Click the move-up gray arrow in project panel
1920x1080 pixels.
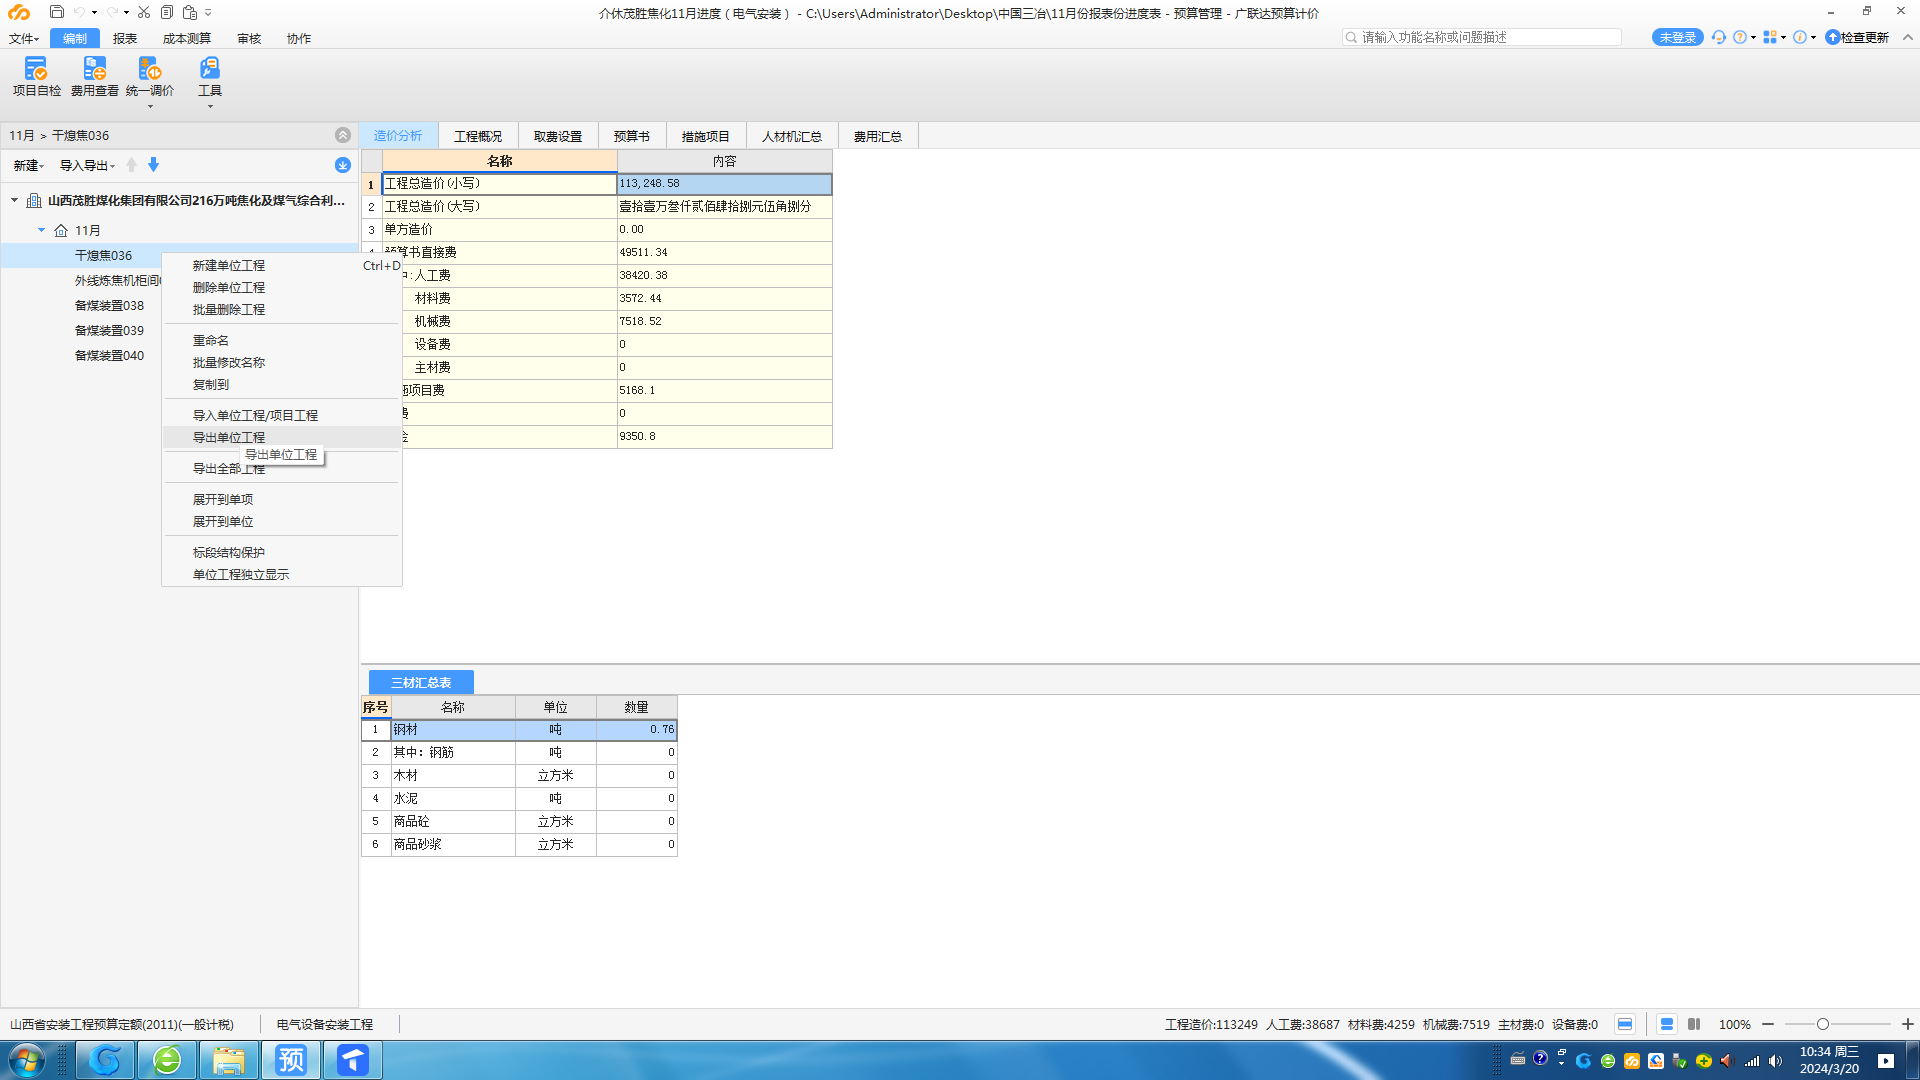coord(131,165)
